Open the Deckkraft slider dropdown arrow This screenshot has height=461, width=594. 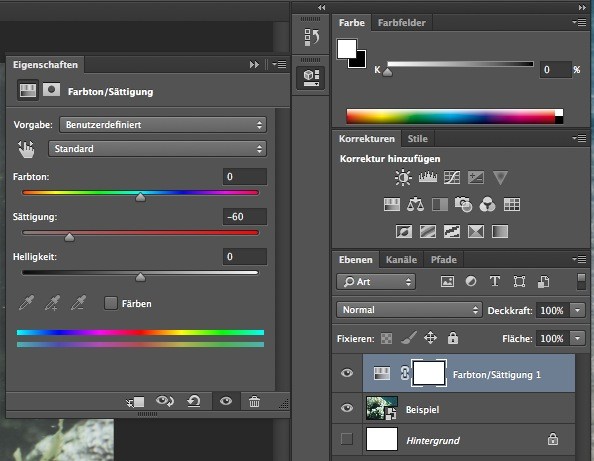(577, 310)
